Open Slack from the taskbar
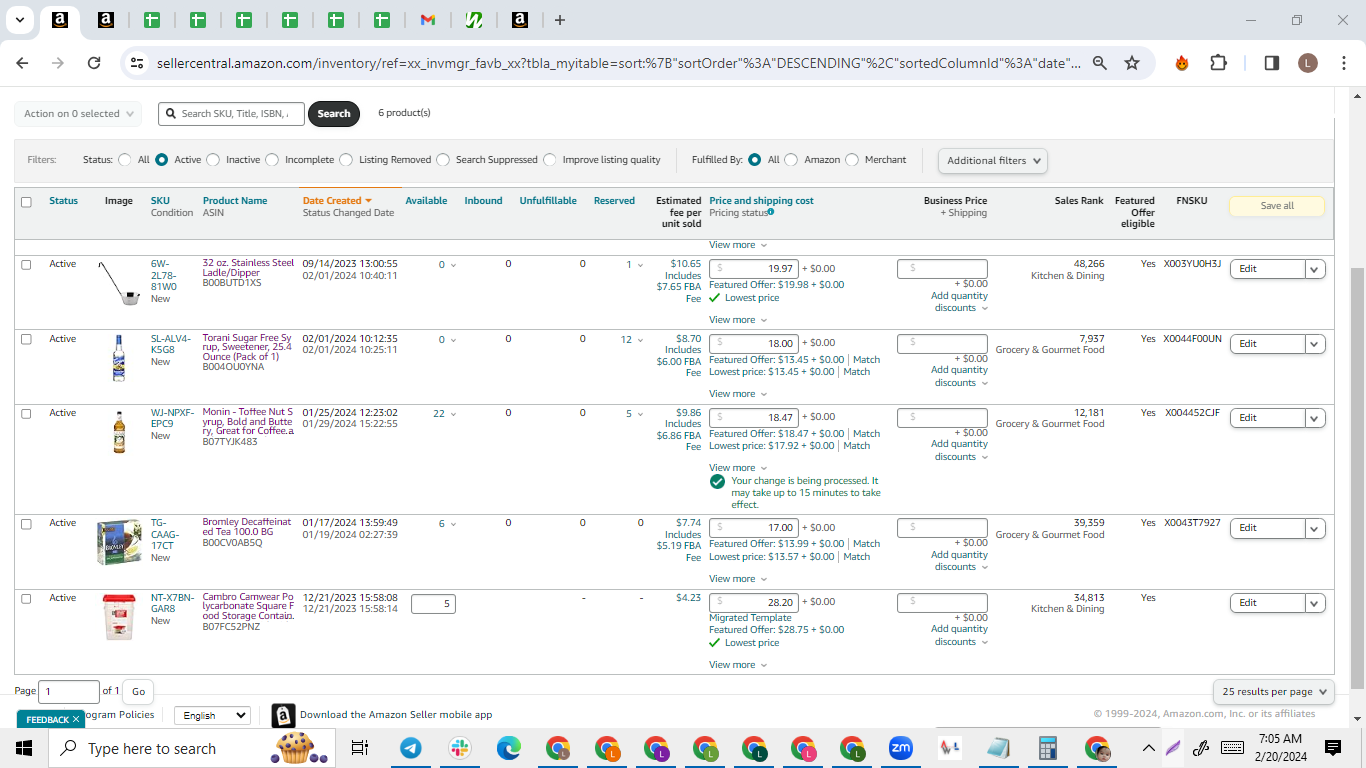This screenshot has height=768, width=1366. pyautogui.click(x=460, y=748)
